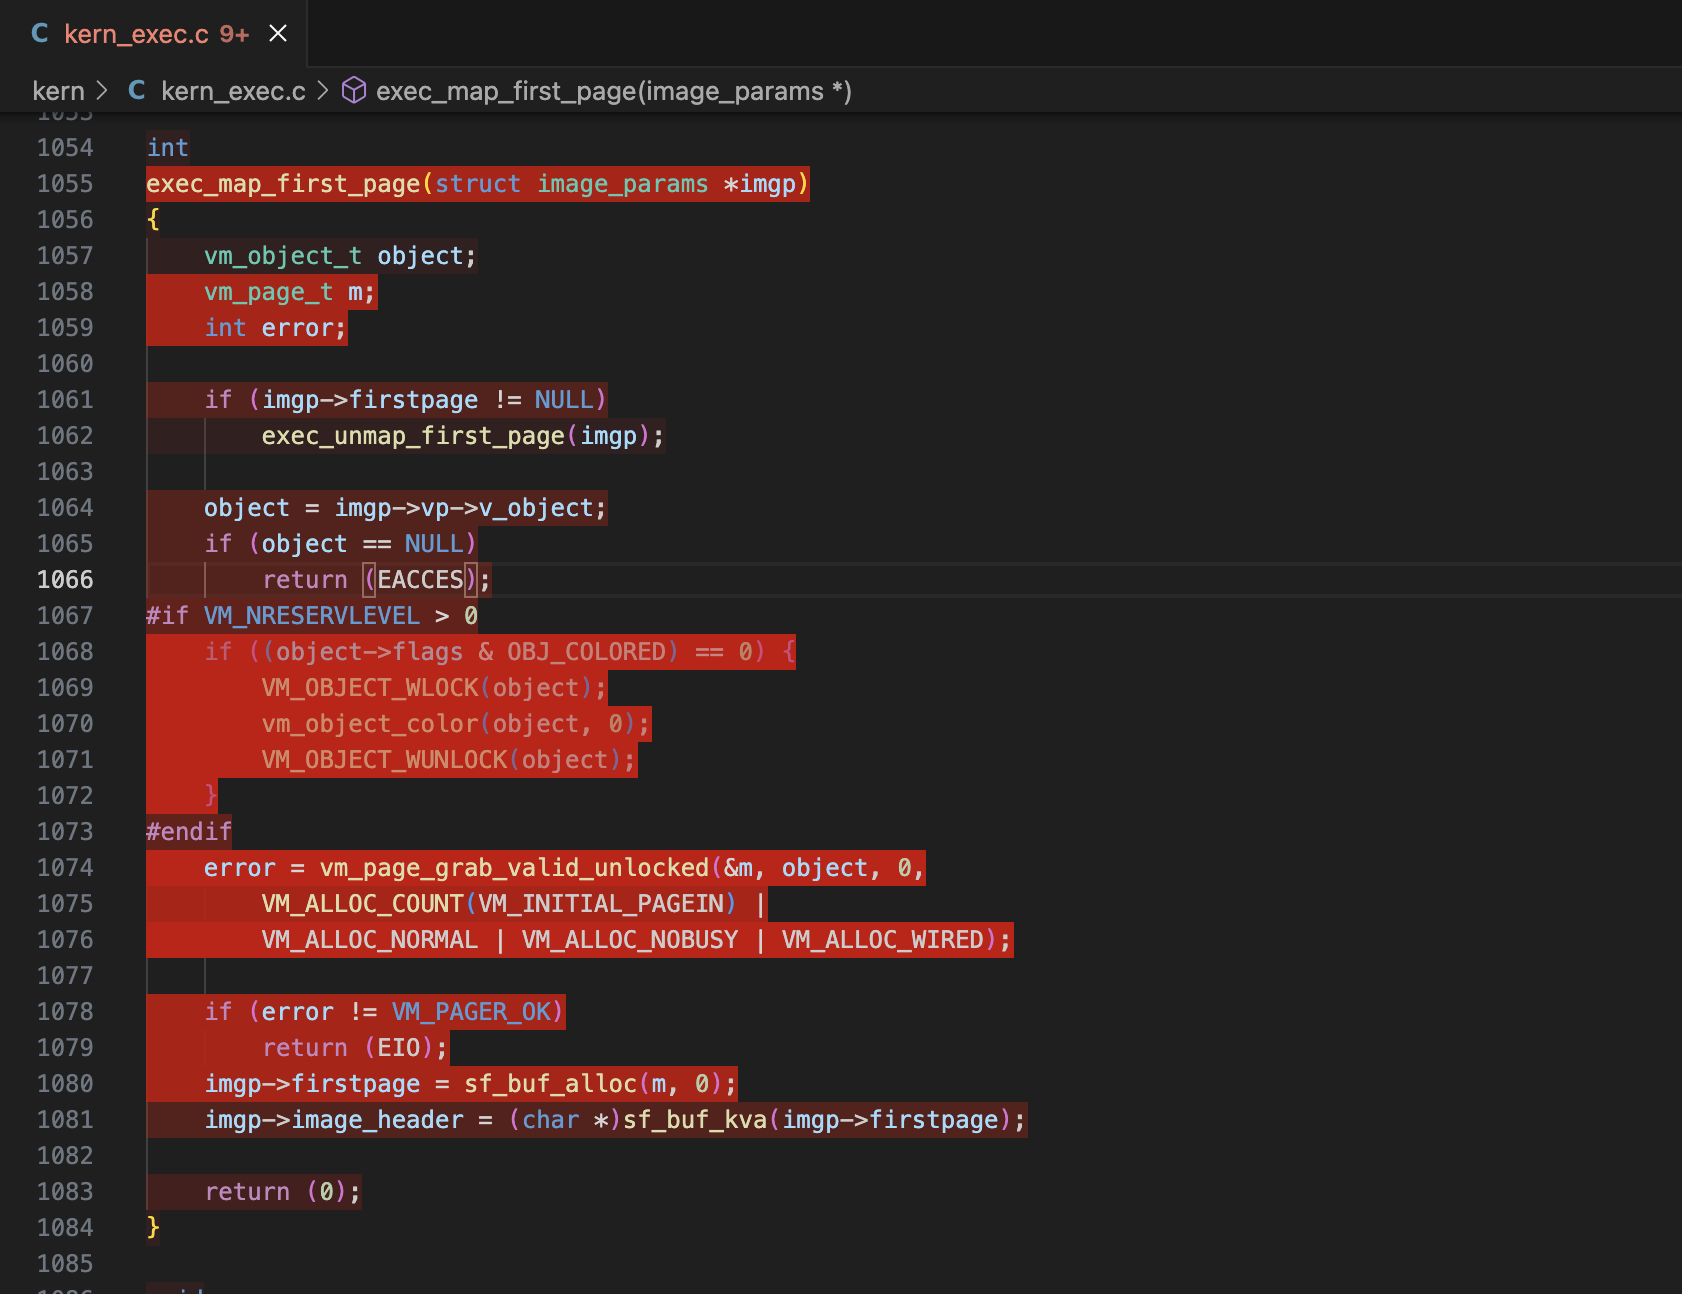Click VM_ALLOC_NOBUSY flag
Viewport: 1682px width, 1294px height.
(x=630, y=940)
